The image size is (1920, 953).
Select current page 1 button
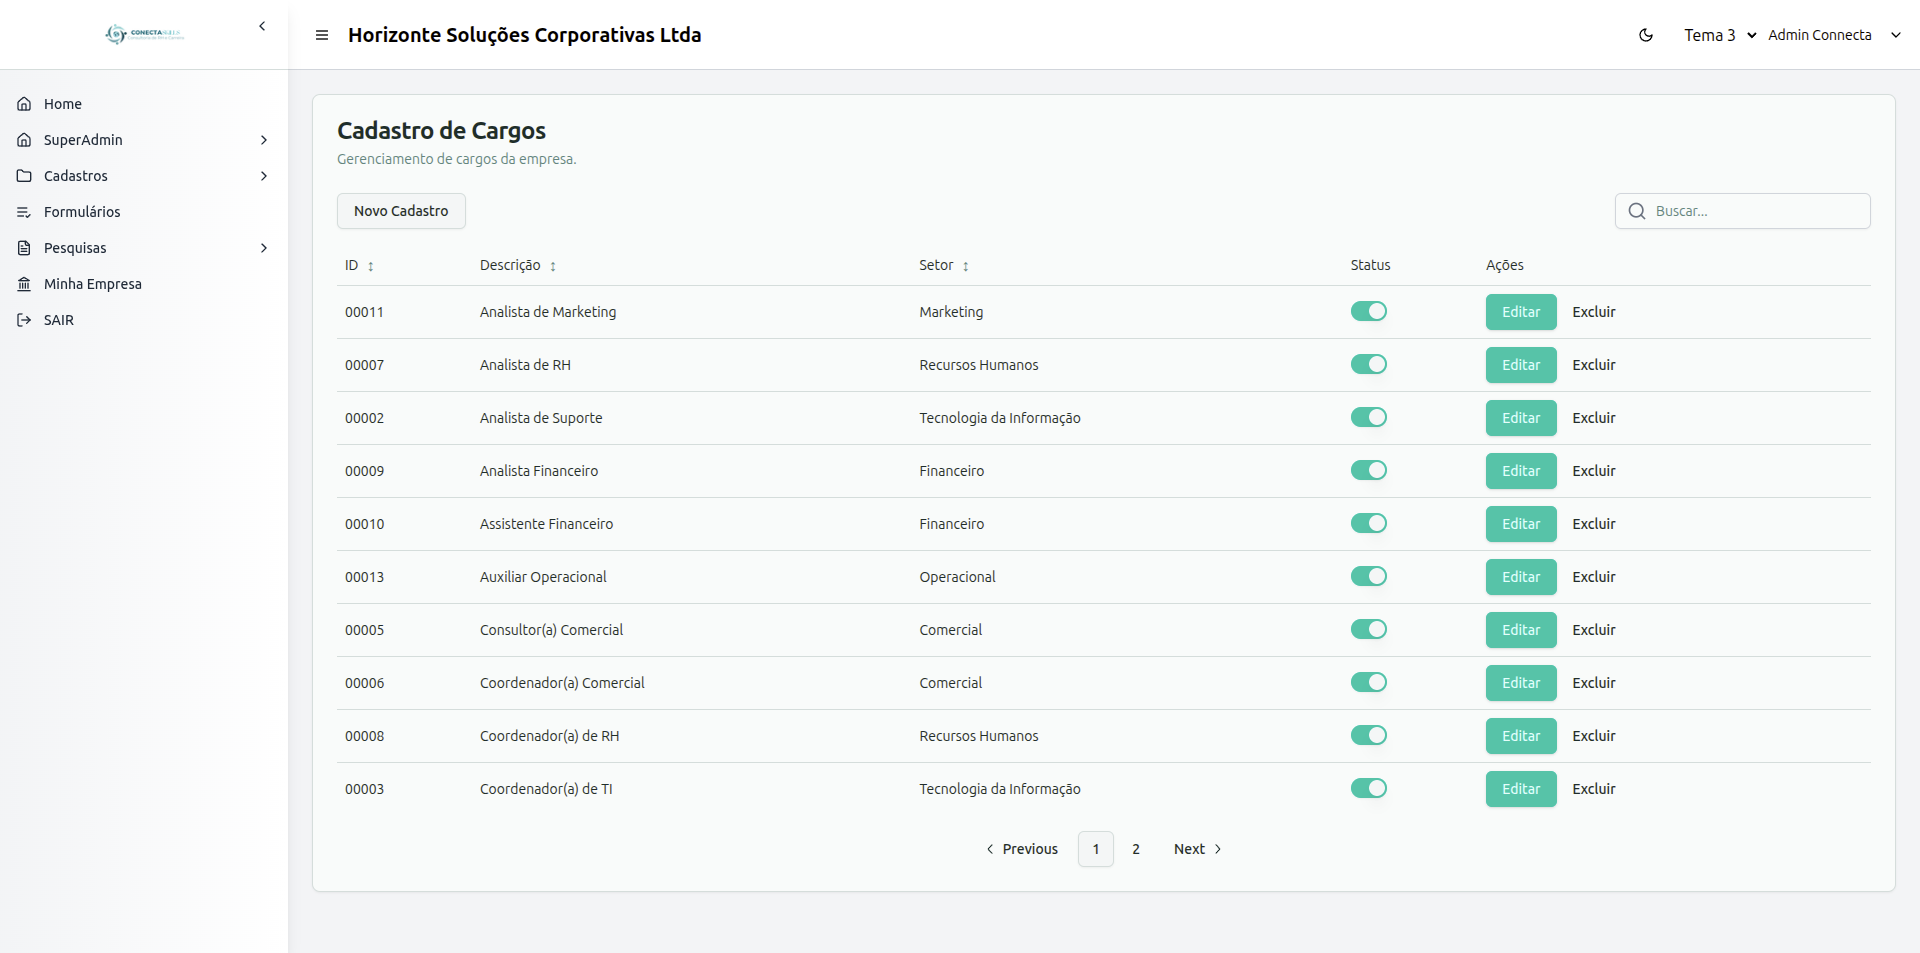click(x=1096, y=849)
